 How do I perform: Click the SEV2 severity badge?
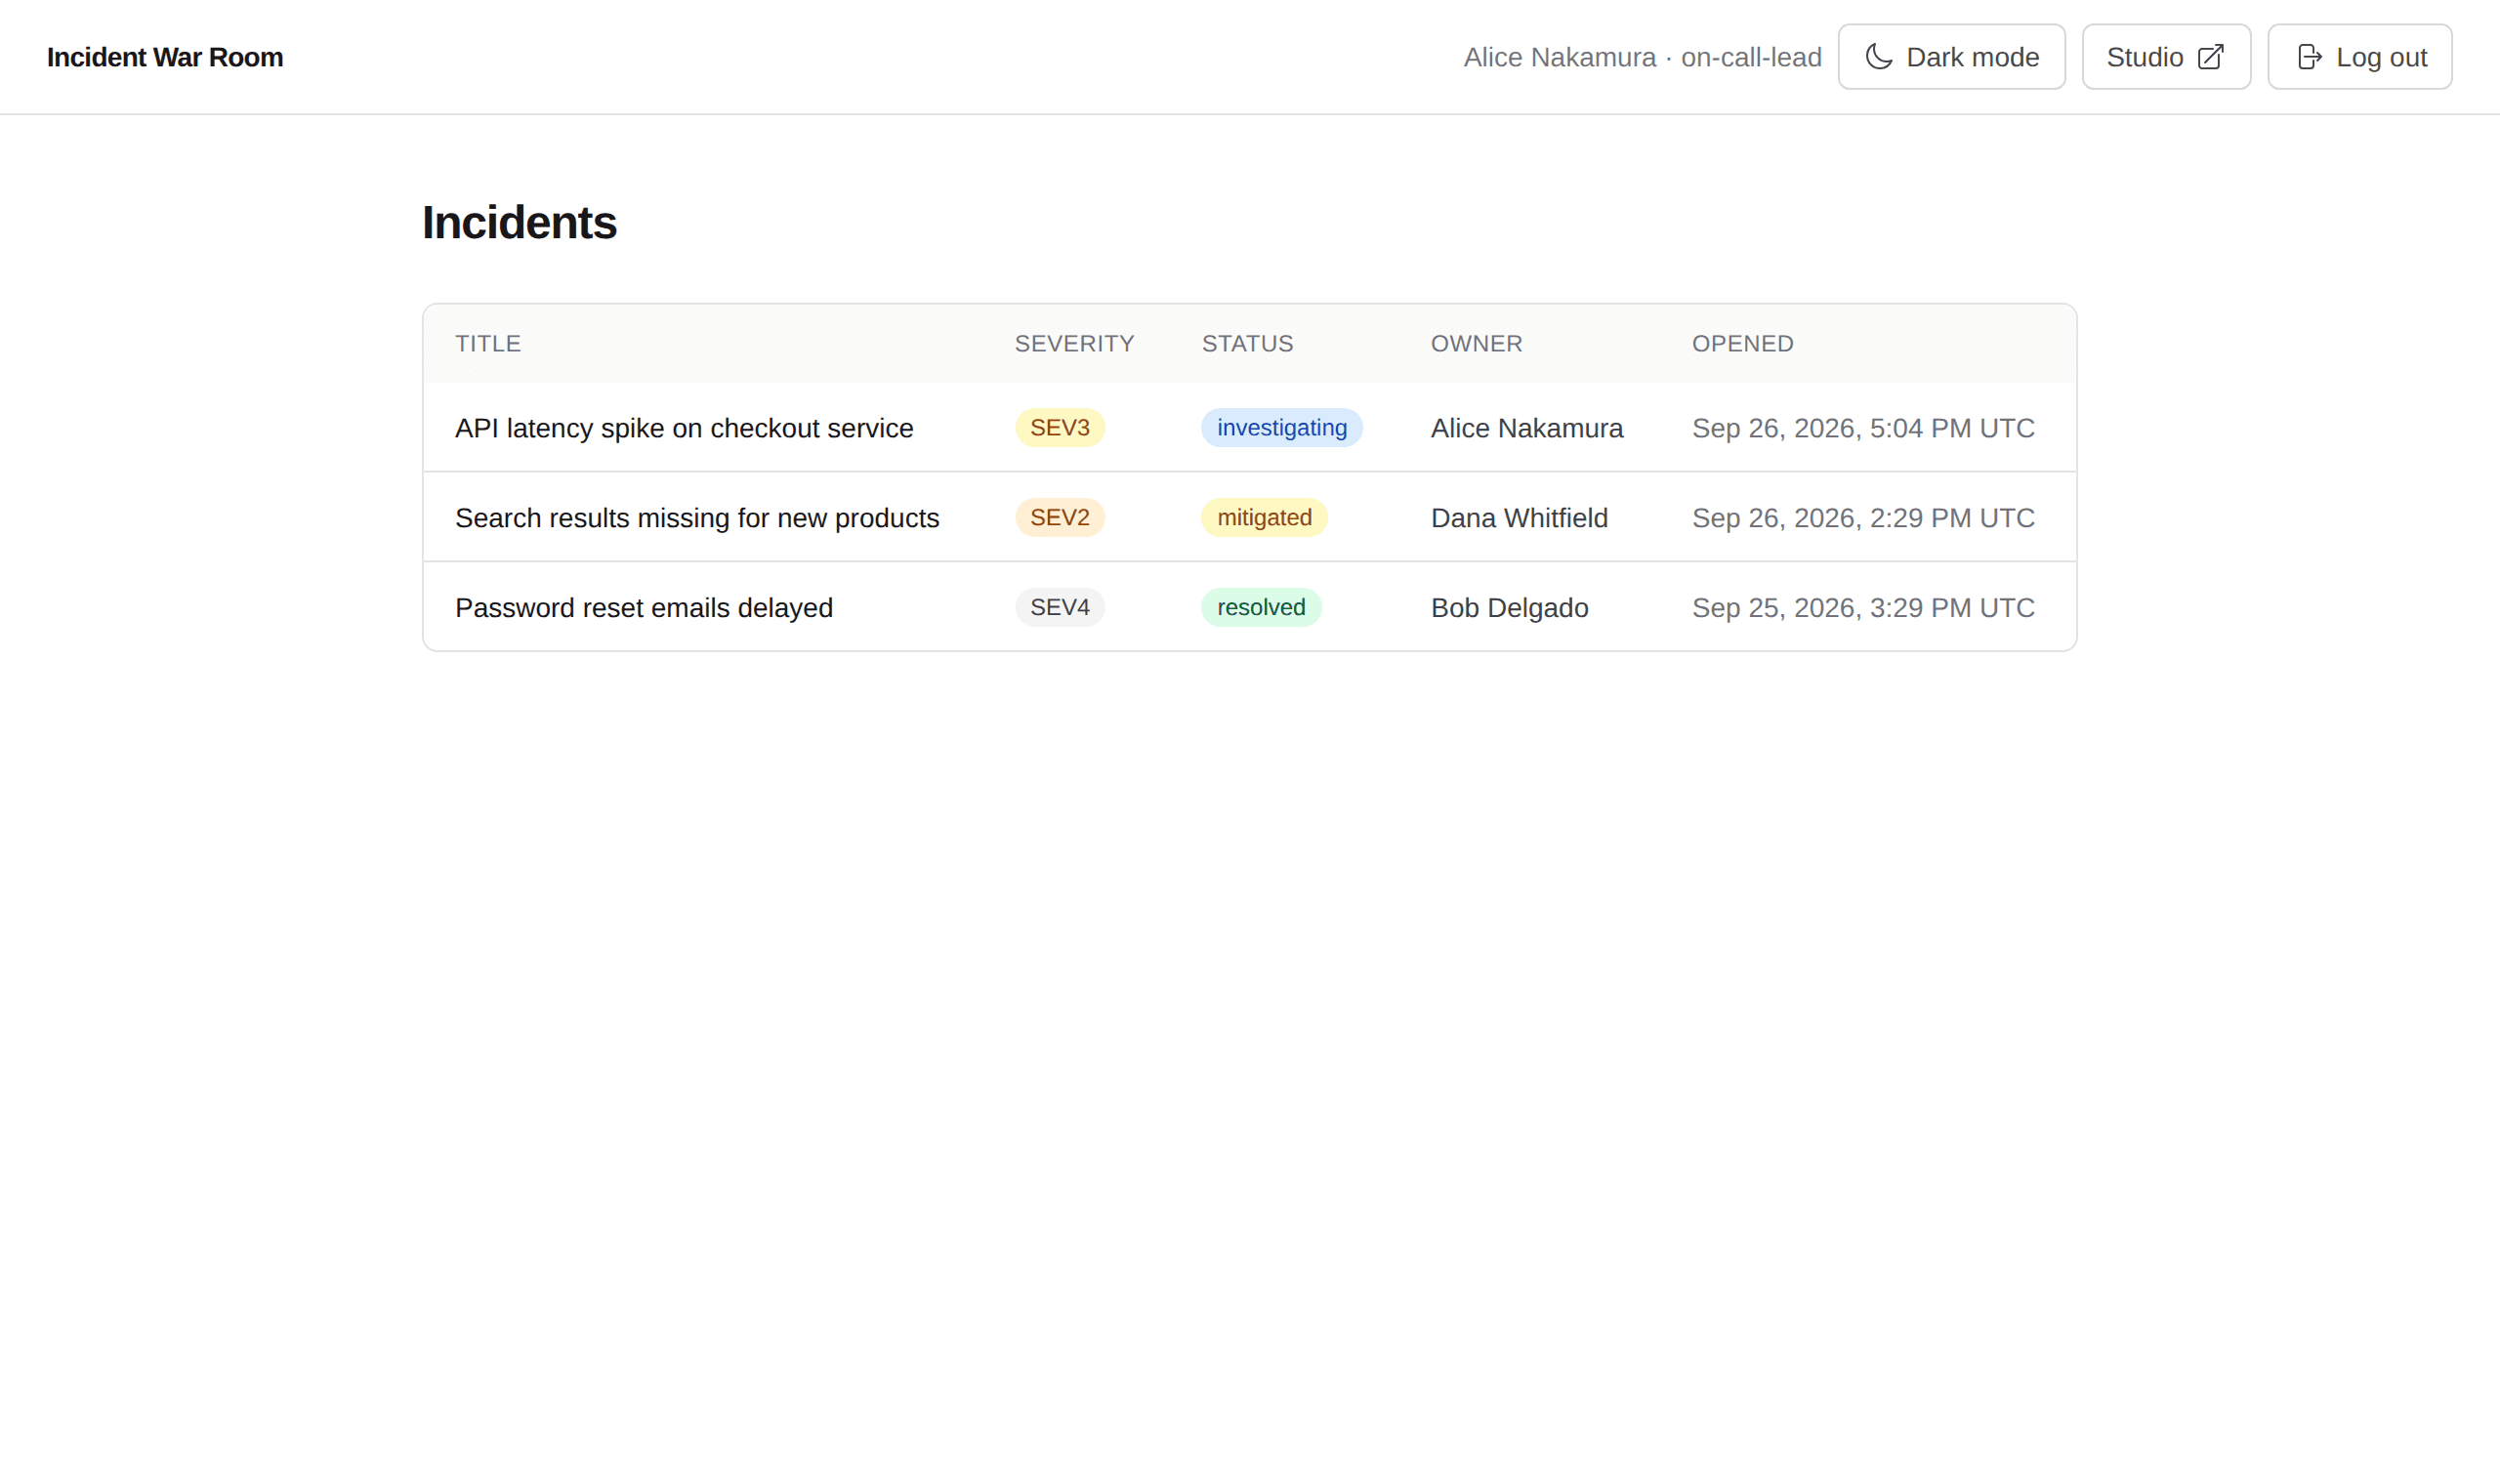click(1060, 518)
